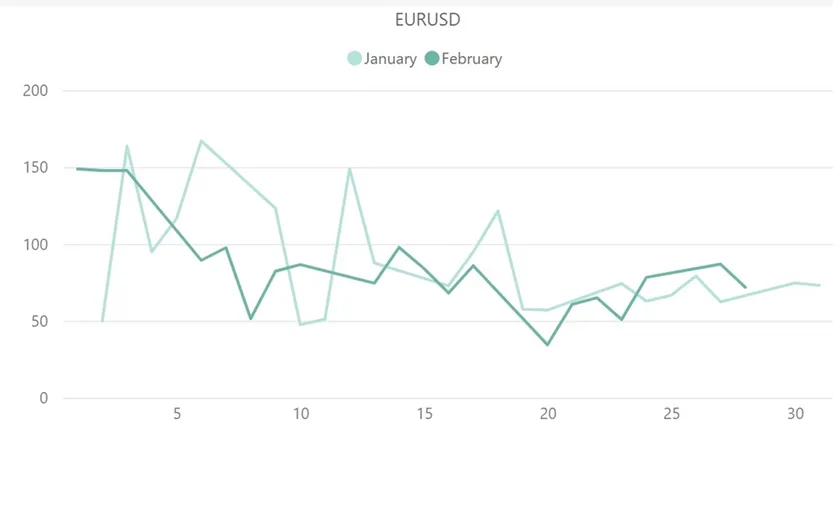The image size is (840, 505).
Task: Click the 50 y-axis label
Action: [x=39, y=322]
